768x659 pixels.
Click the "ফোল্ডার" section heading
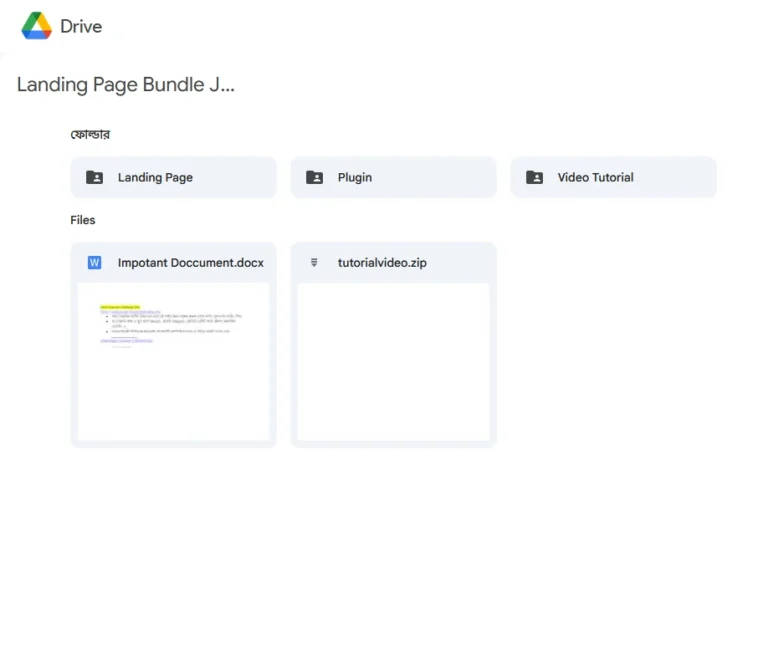click(89, 134)
